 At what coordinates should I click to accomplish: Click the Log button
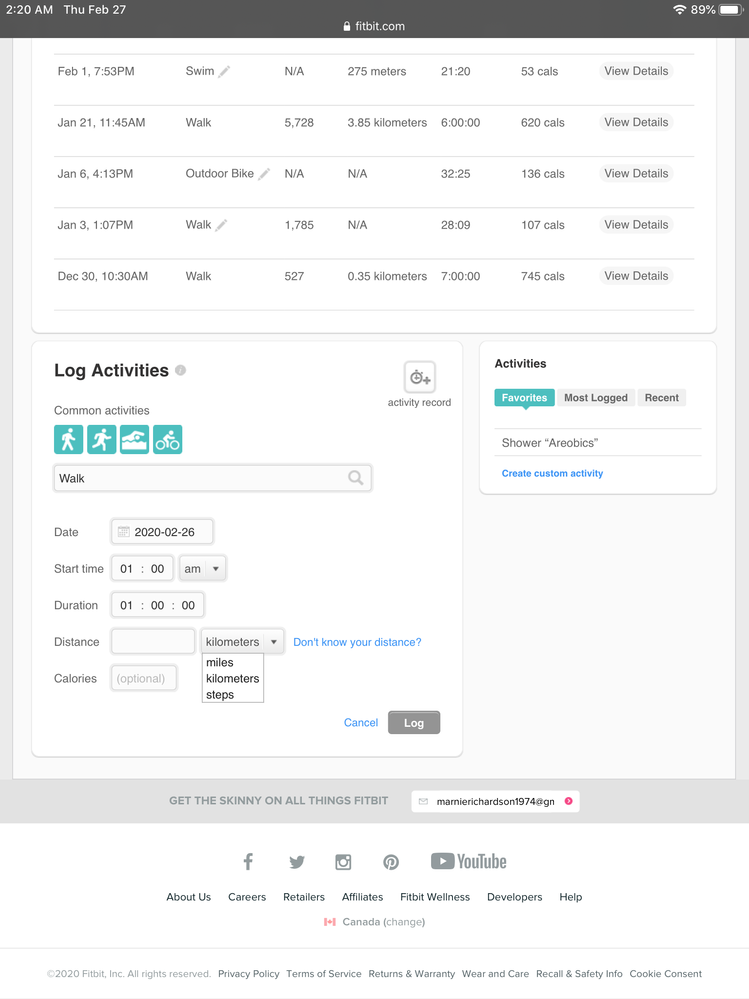[414, 722]
